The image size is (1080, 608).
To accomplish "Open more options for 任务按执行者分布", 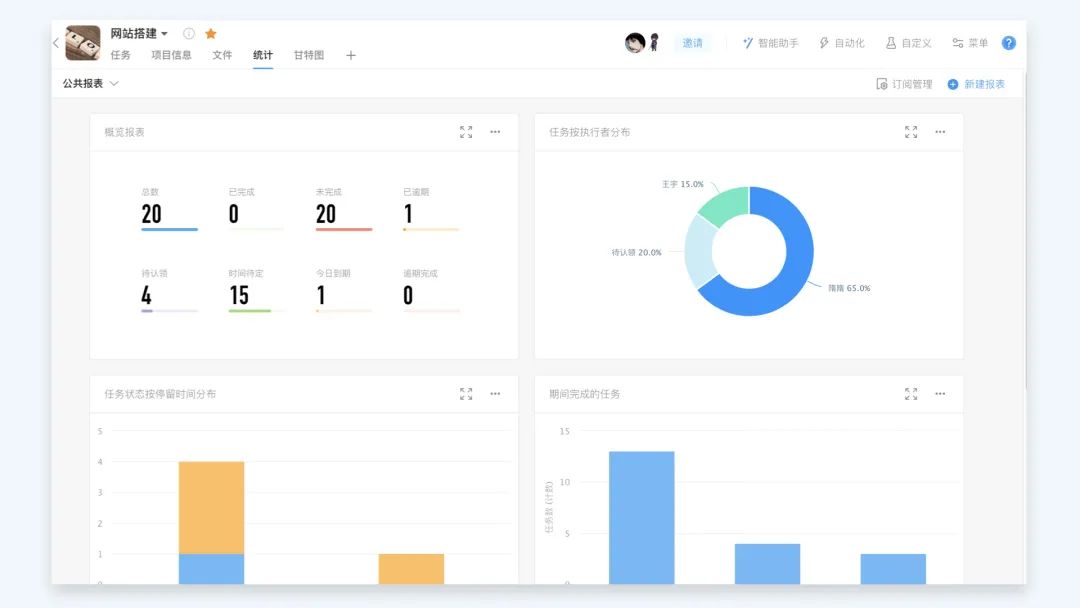I will [940, 132].
